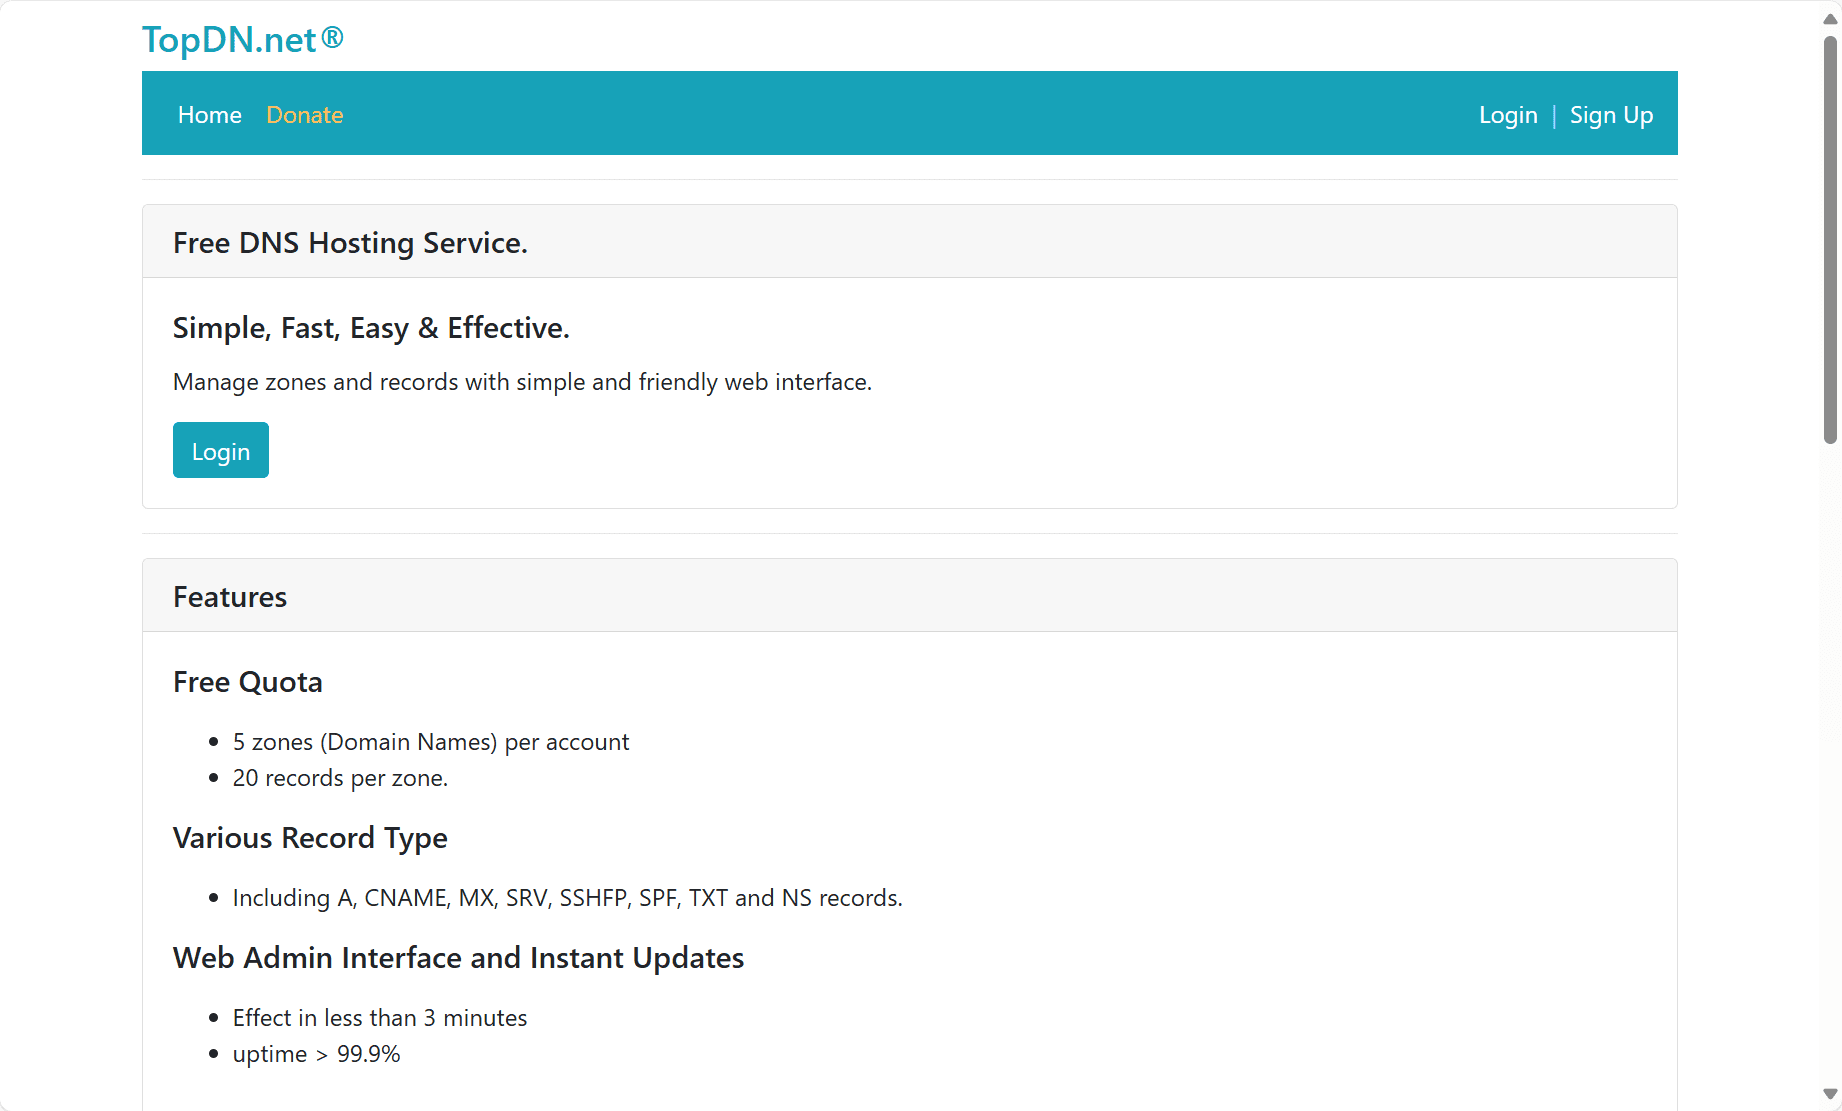This screenshot has width=1842, height=1111.
Task: Click the "uptime > 99.9%" list item
Action: 316,1054
